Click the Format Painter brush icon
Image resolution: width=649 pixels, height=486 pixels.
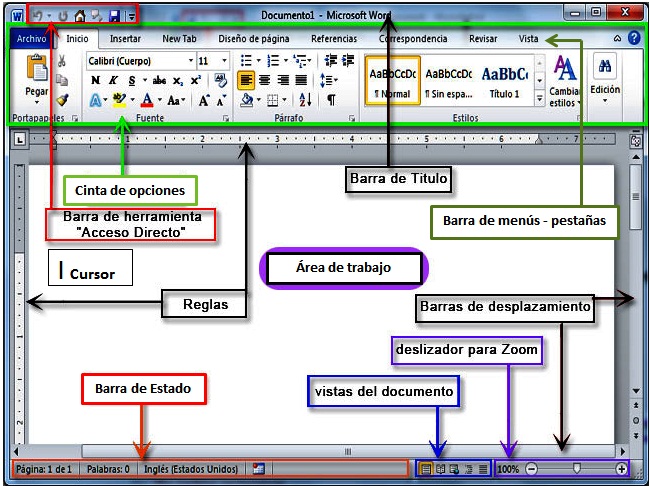[x=62, y=100]
